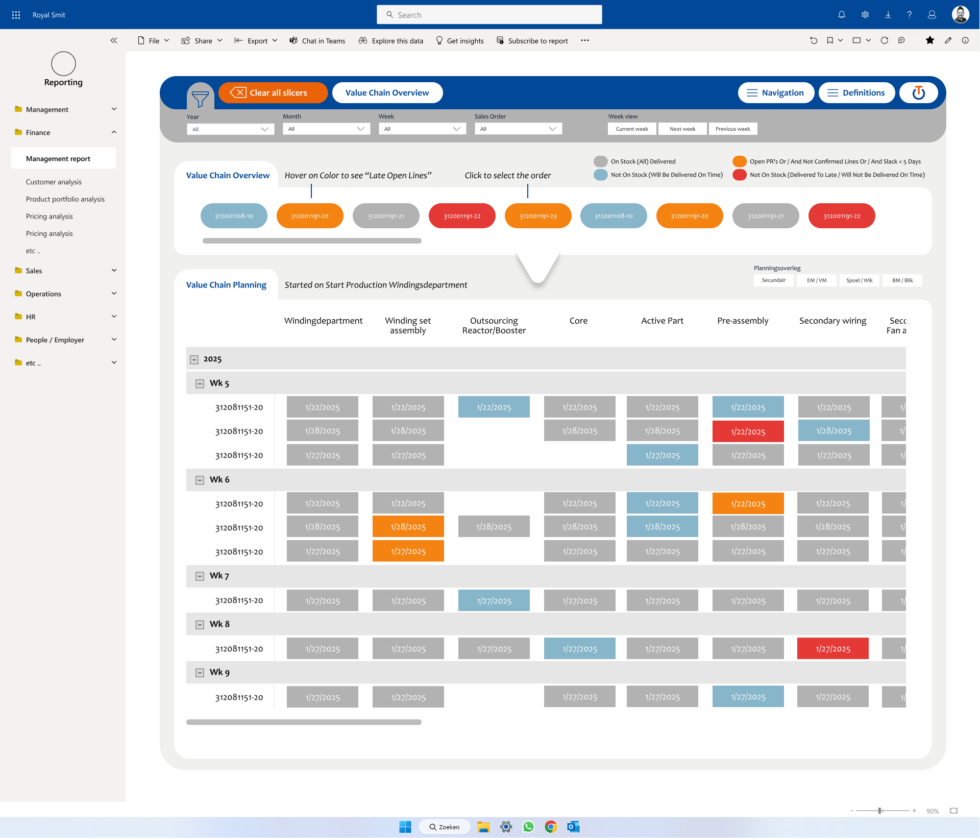Collapse the Wk 8 row group
980x838 pixels.
199,624
